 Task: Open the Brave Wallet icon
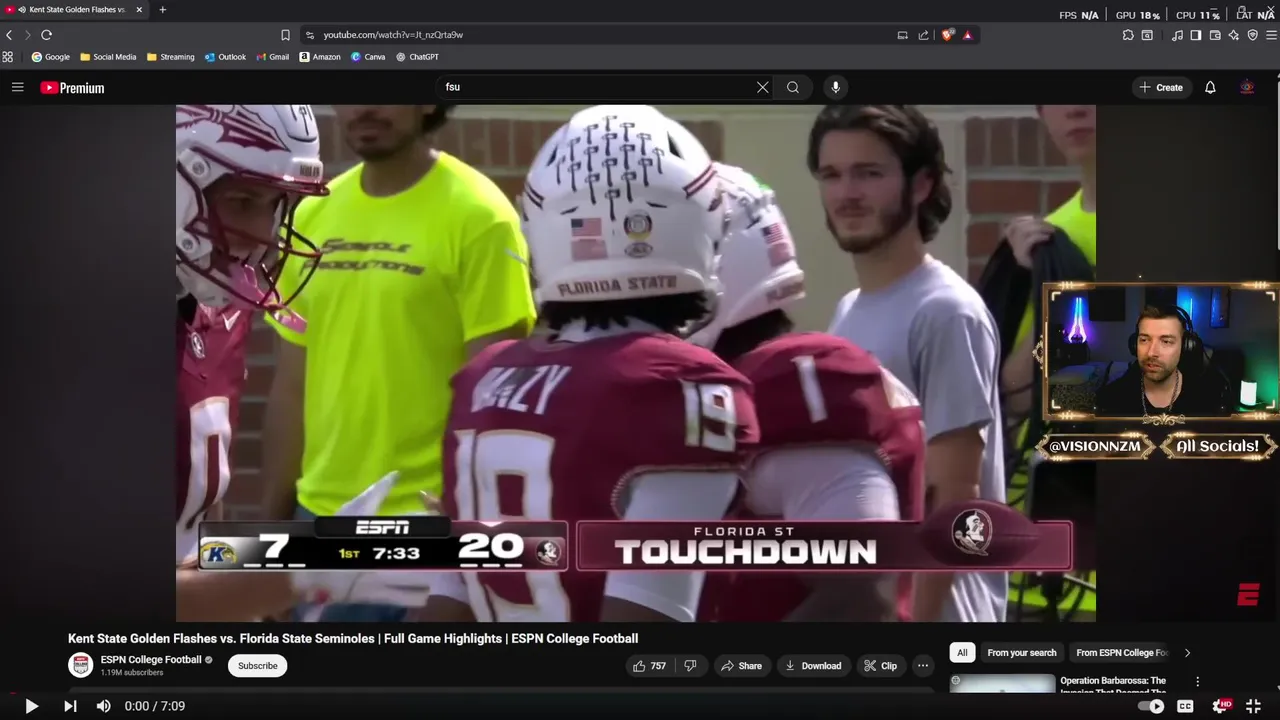(x=1215, y=35)
